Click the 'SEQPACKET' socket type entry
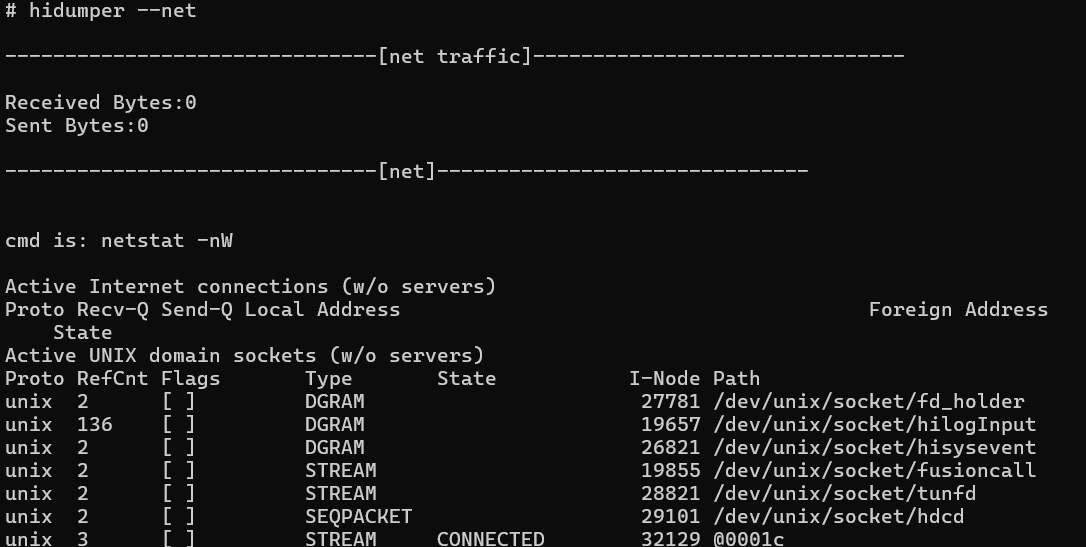The width and height of the screenshot is (1086, 547). click(x=358, y=517)
